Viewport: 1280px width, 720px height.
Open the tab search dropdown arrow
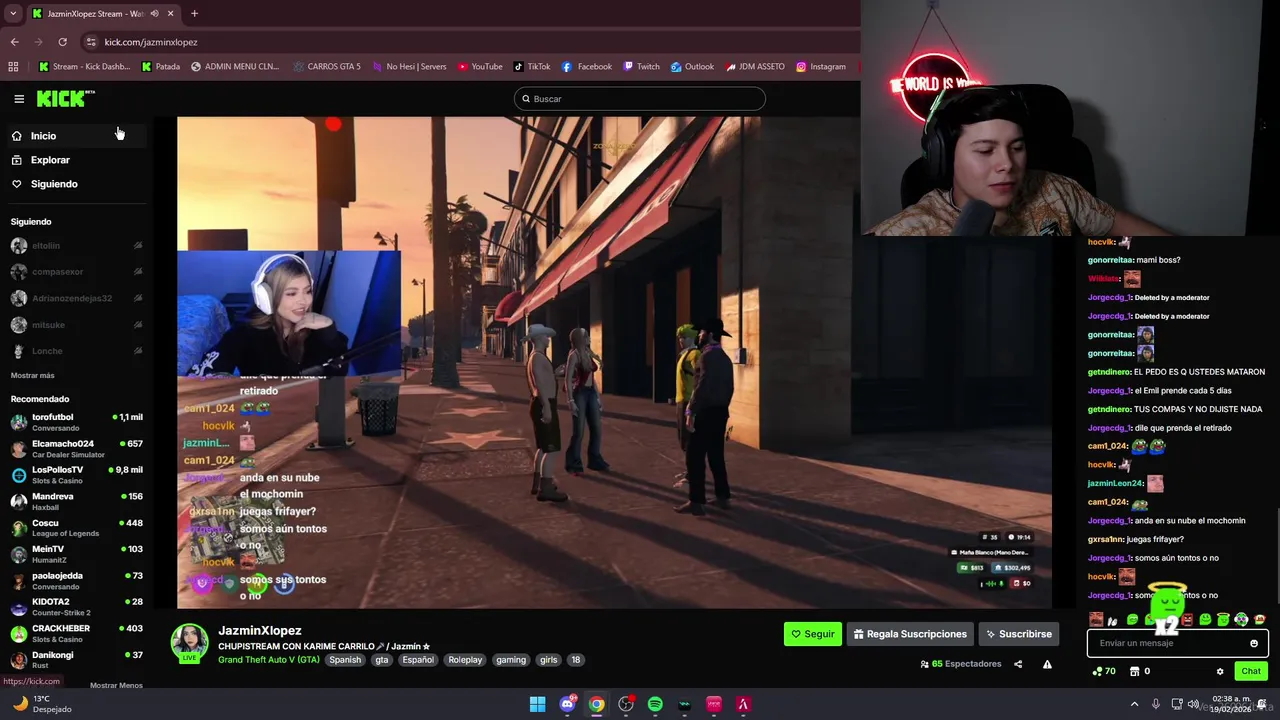[13, 14]
